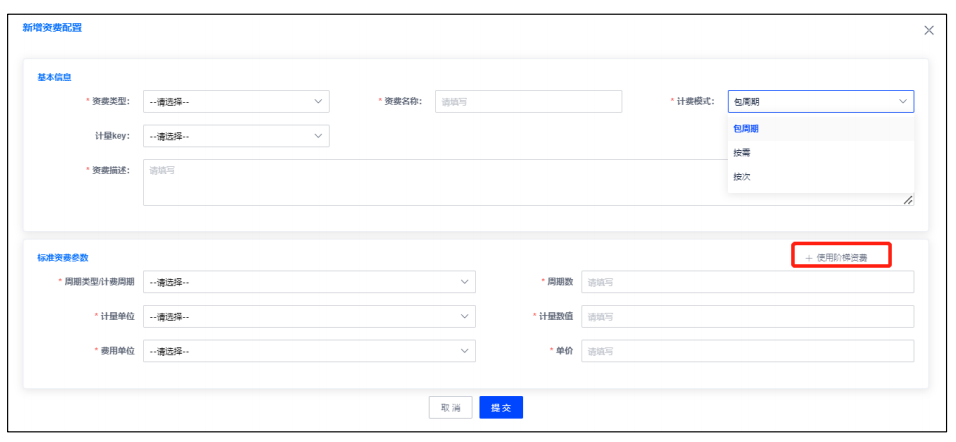Viewport: 956px width, 442px height.
Task: Click the 提交 button
Action: pyautogui.click(x=501, y=408)
